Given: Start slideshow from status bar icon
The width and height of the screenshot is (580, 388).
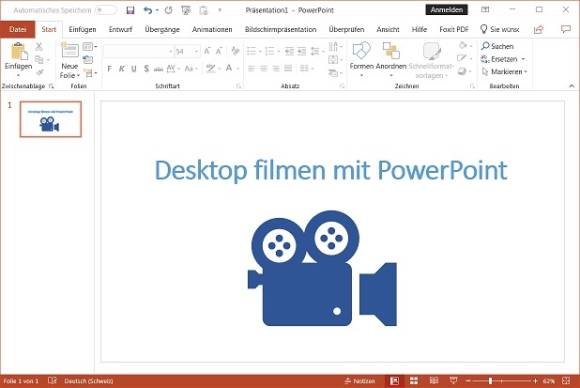Looking at the screenshot, I should tap(453, 381).
